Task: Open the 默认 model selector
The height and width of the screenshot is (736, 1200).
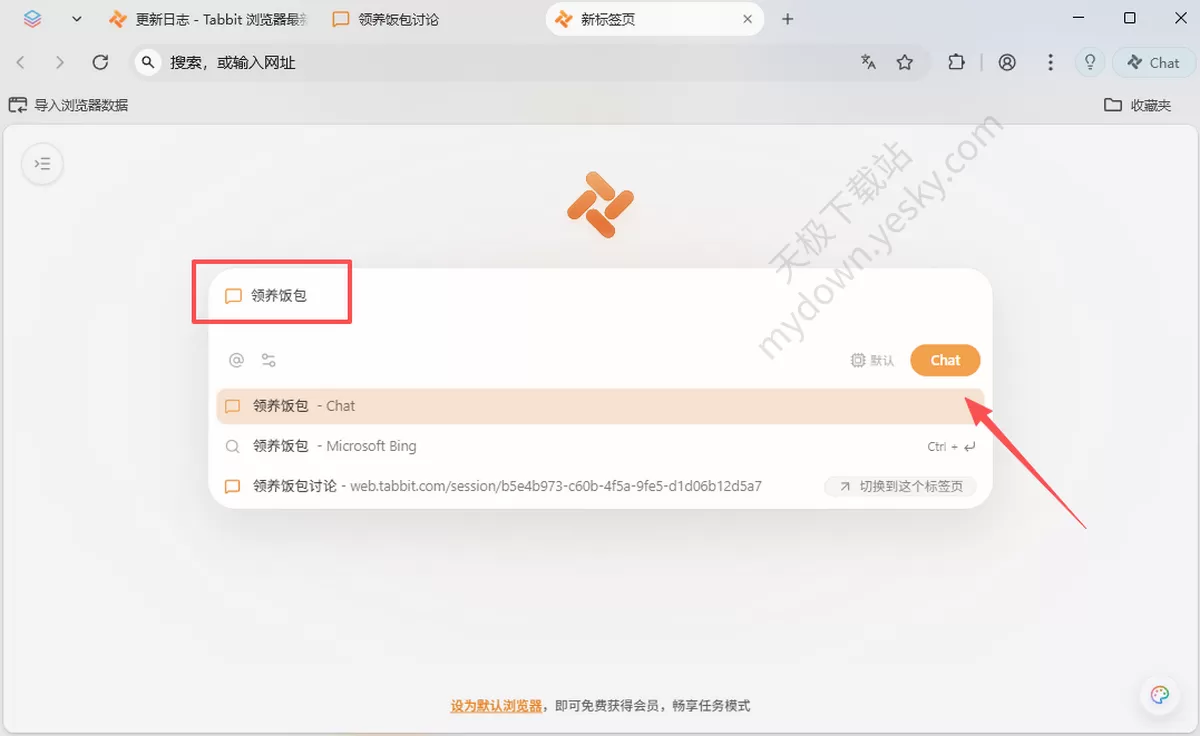Action: 872,360
